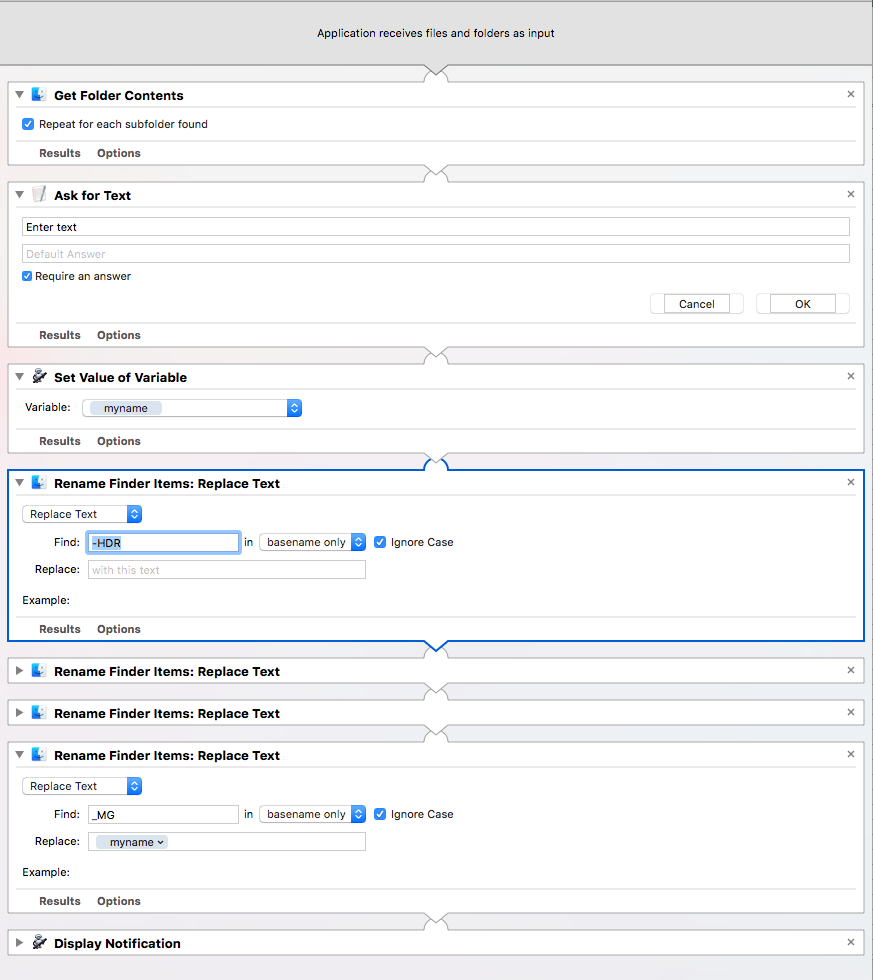This screenshot has width=873, height=980.
Task: Click the Ask for Text action icon
Action: tap(39, 194)
